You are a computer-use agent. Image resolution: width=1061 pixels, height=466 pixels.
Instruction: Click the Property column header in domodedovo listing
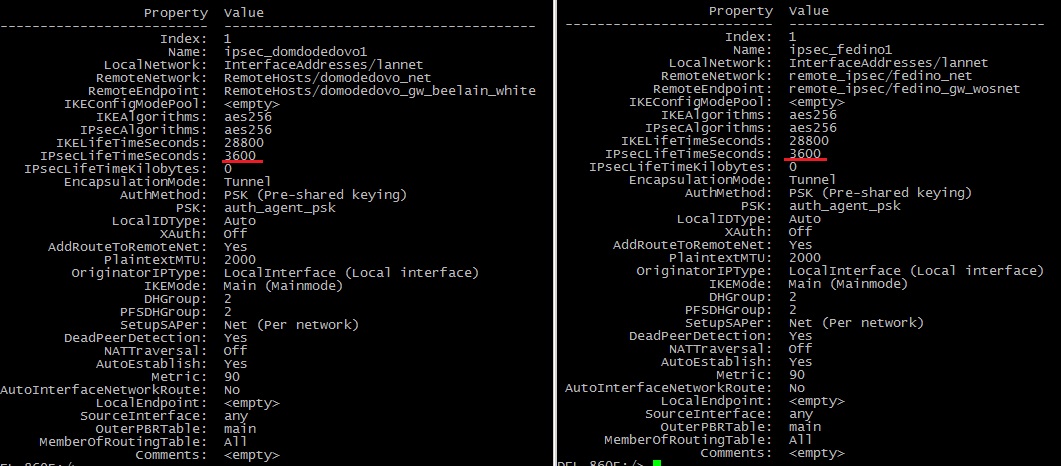176,13
